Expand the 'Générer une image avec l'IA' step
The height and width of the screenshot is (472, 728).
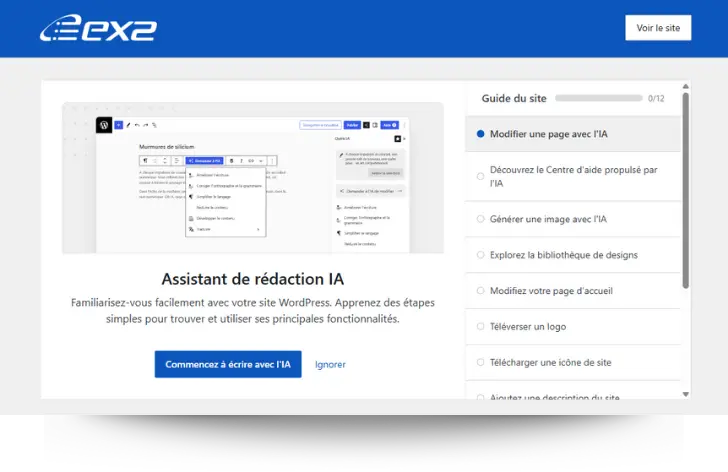(548, 219)
